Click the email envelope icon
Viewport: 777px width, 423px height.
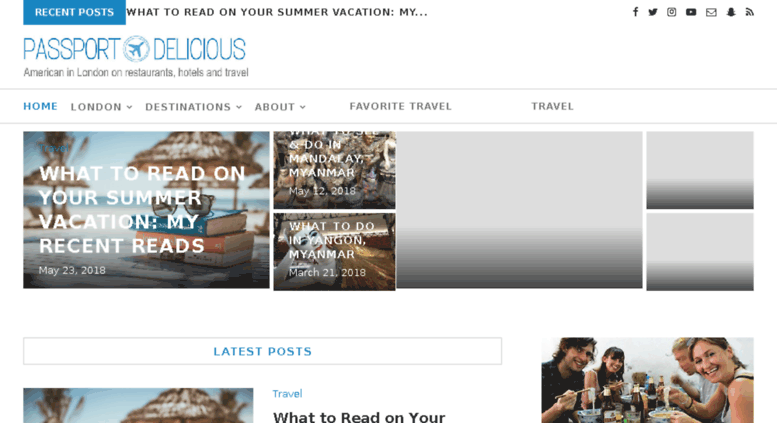(x=711, y=12)
